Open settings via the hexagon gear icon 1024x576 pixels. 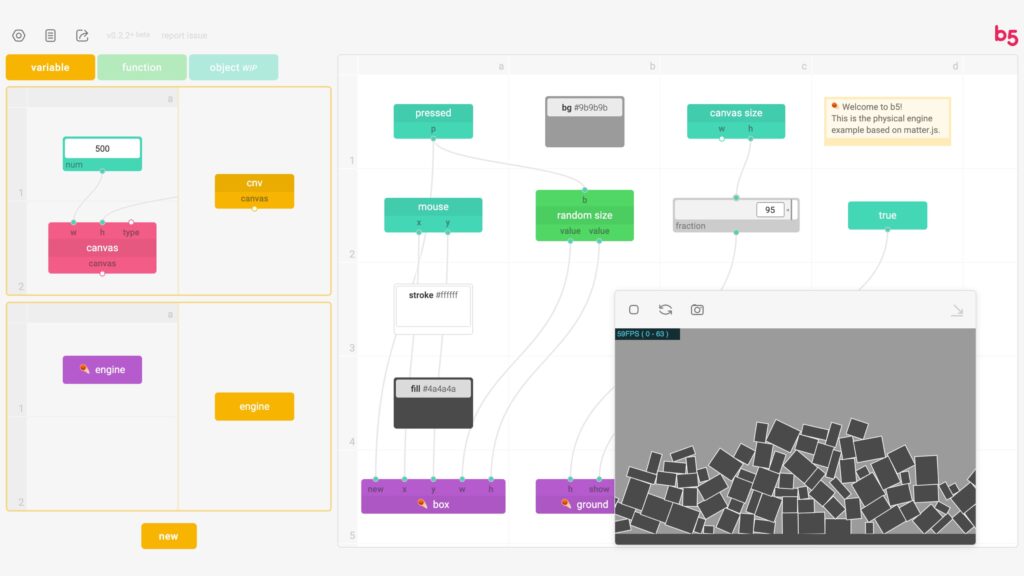tap(18, 35)
